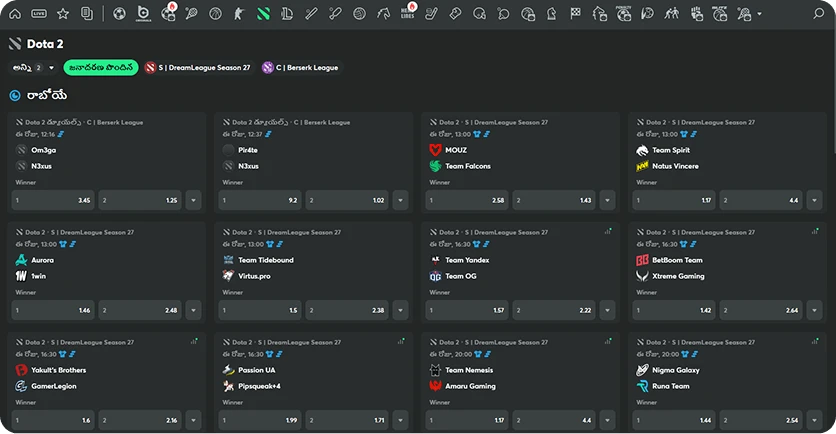The width and height of the screenshot is (836, 434).
Task: Expand more markets for Om3ga vs N3xus
Action: pyautogui.click(x=193, y=201)
